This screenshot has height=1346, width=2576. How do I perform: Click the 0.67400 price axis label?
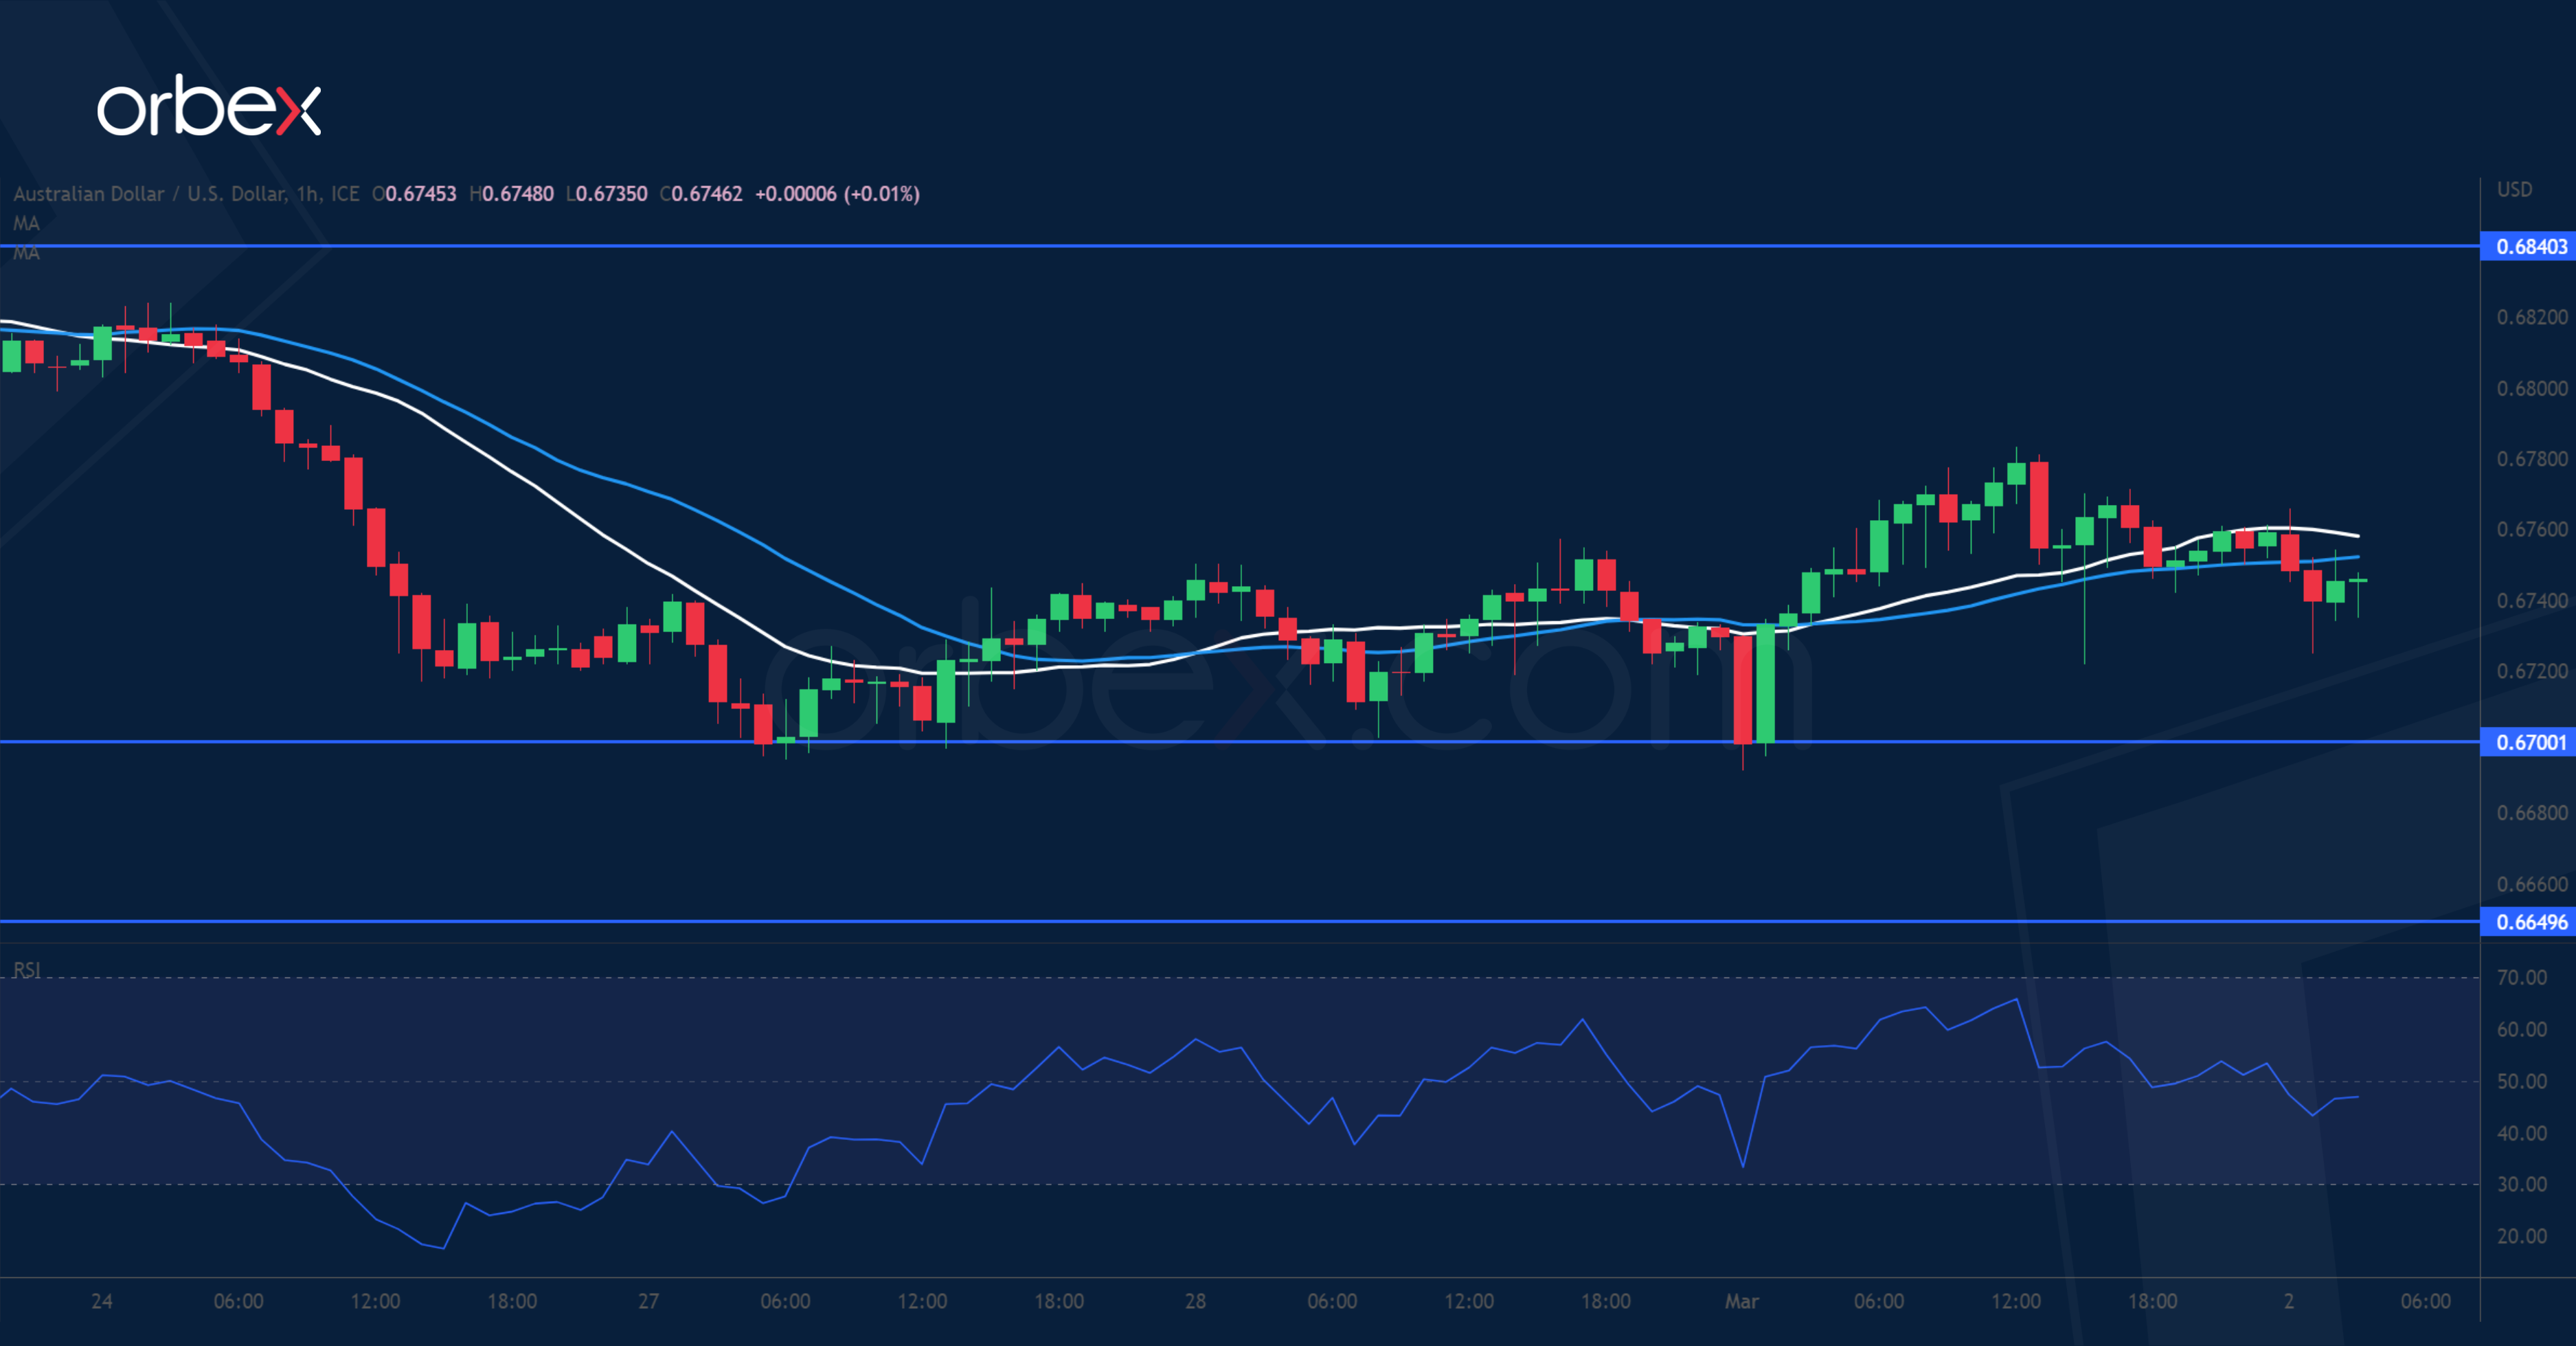tap(2531, 600)
